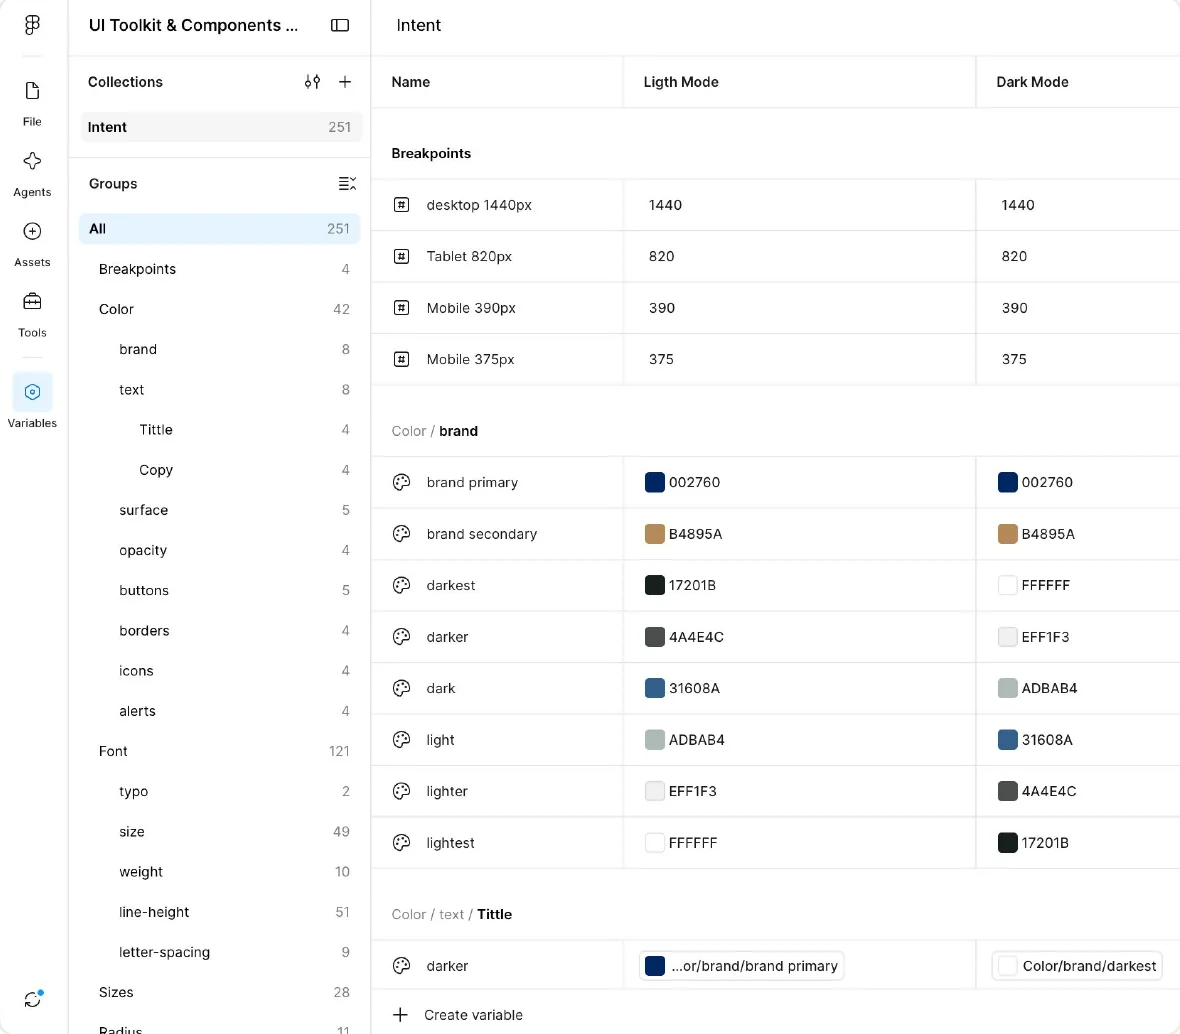Select the Variables sidebar icon
Screen dimensions: 1180x1034
(x=32, y=391)
